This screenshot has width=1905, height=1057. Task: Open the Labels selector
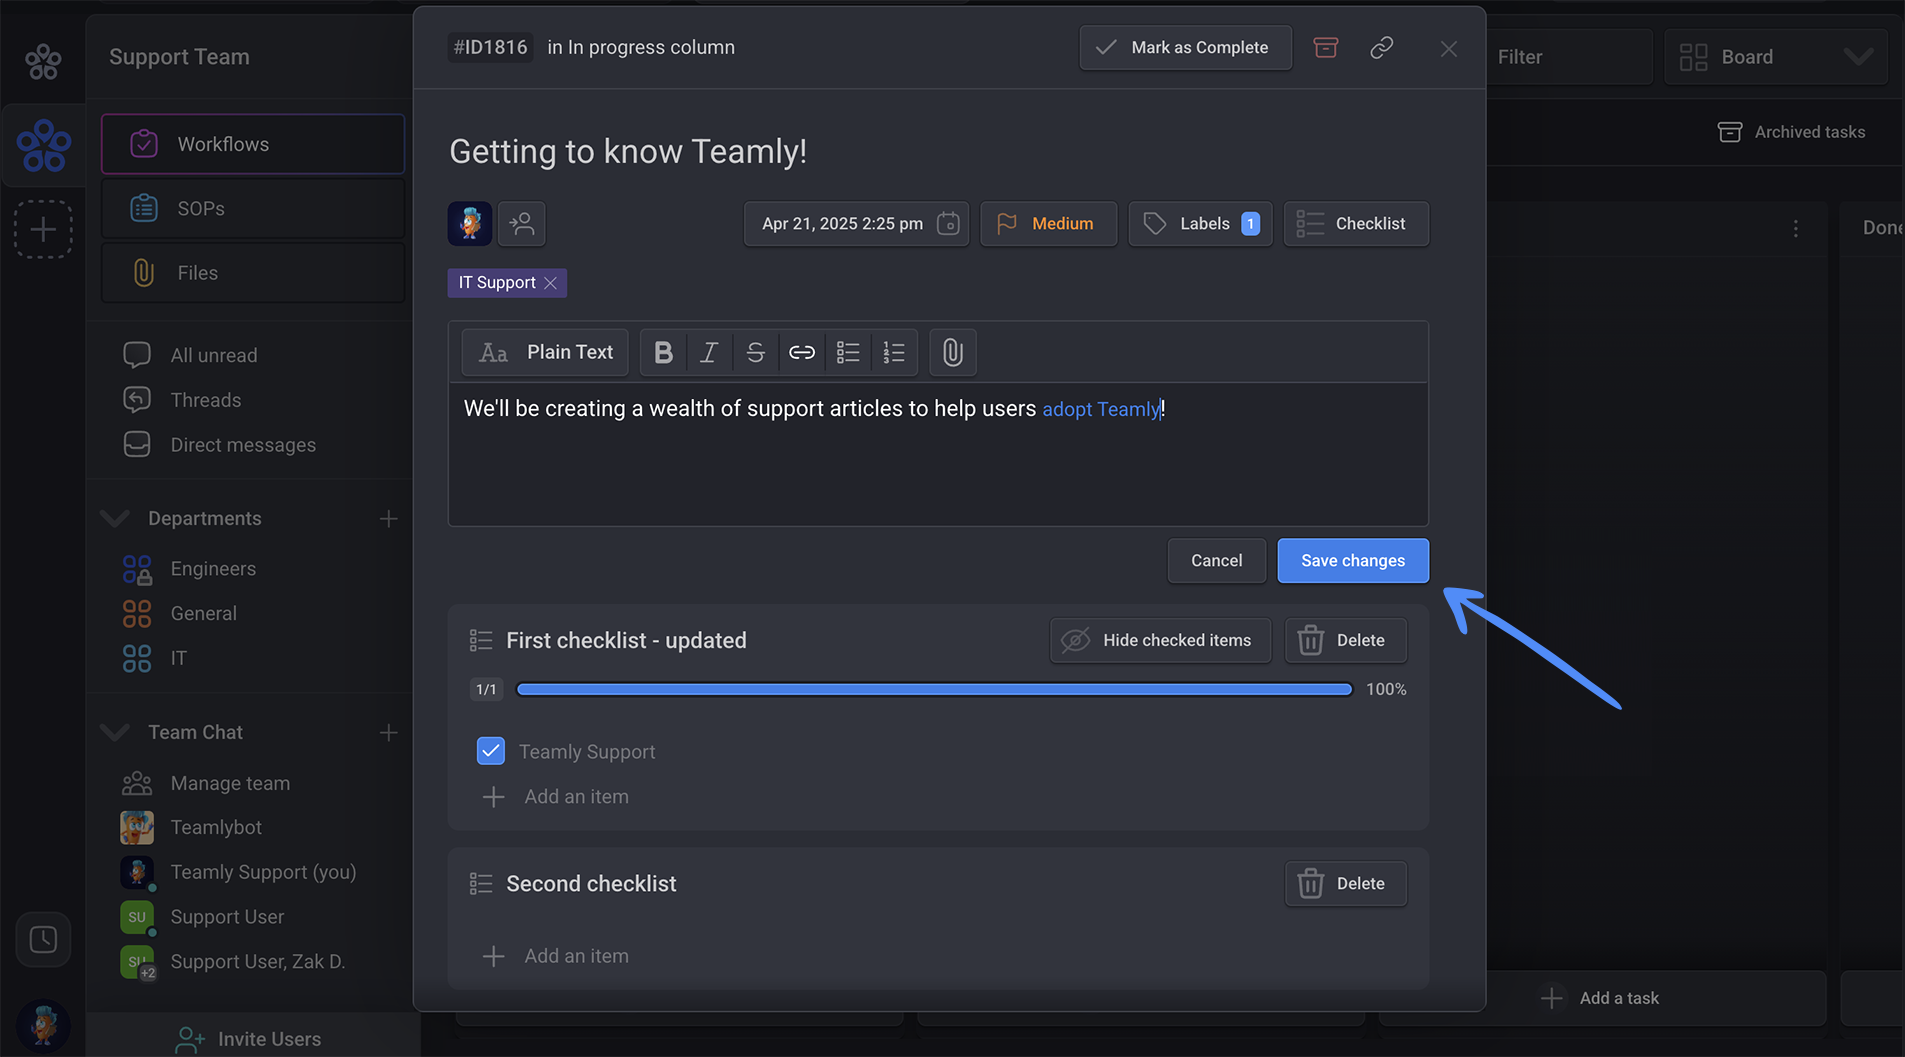click(x=1200, y=223)
